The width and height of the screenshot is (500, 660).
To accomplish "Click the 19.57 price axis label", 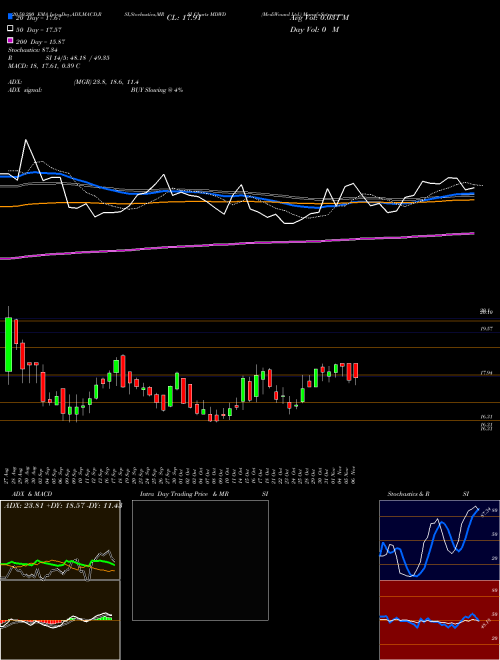I will (487, 329).
